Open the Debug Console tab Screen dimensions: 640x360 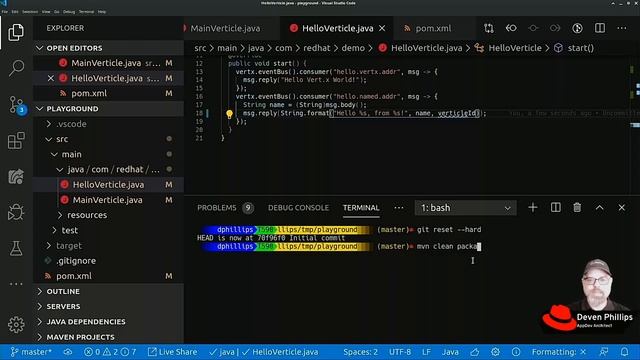tap(298, 208)
